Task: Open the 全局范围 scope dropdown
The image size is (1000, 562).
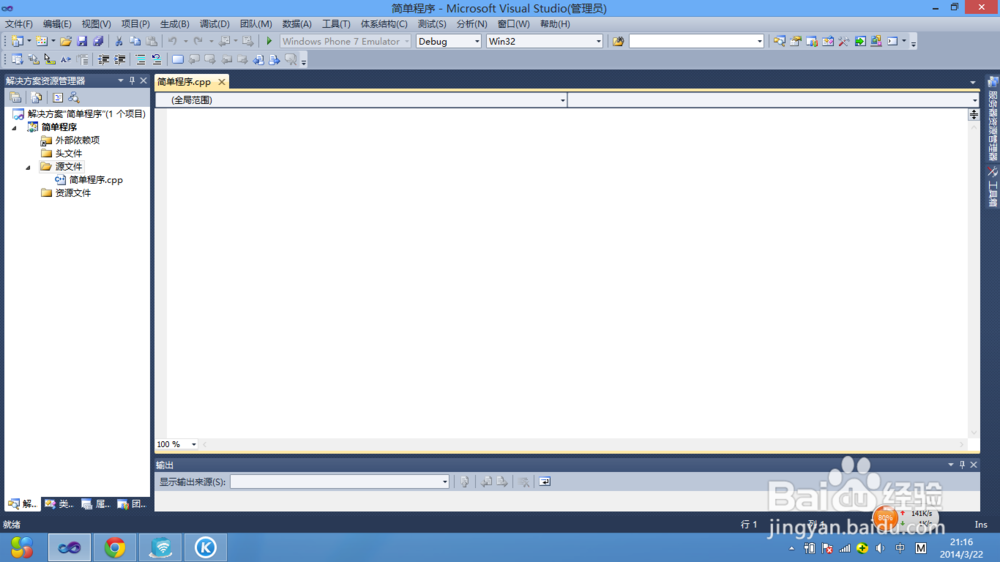Action: pyautogui.click(x=562, y=100)
